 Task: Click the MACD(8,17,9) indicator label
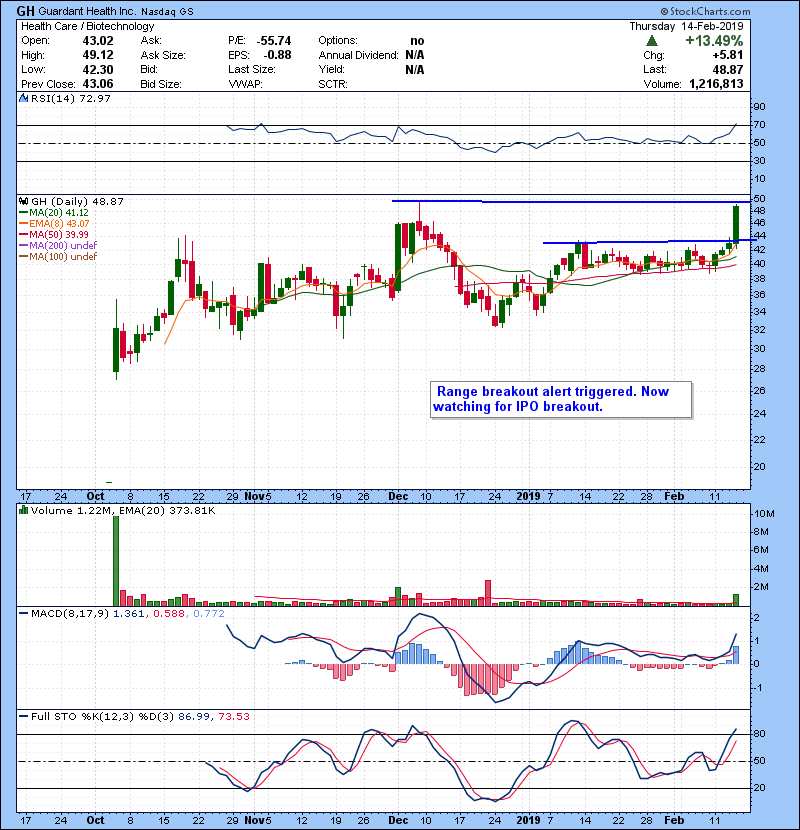[70, 614]
